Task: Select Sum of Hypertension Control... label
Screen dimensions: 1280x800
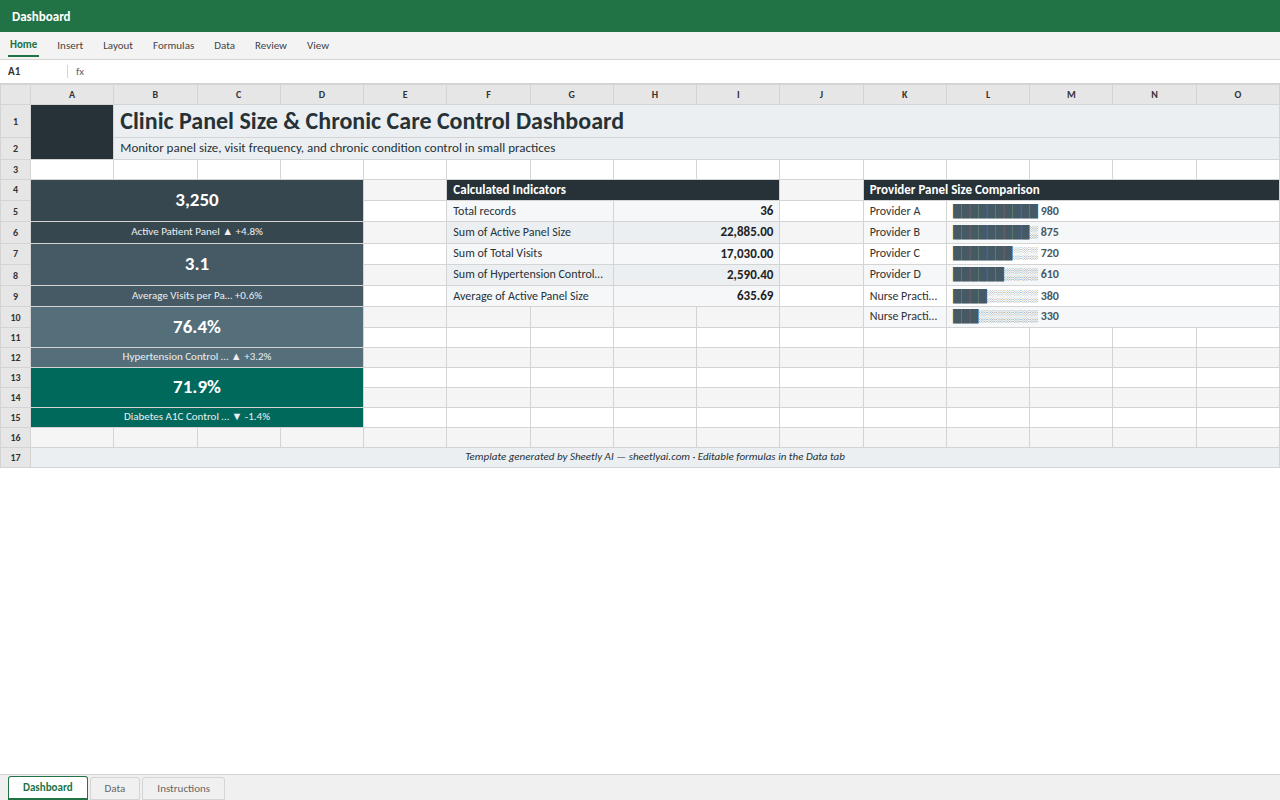Action: pos(530,275)
